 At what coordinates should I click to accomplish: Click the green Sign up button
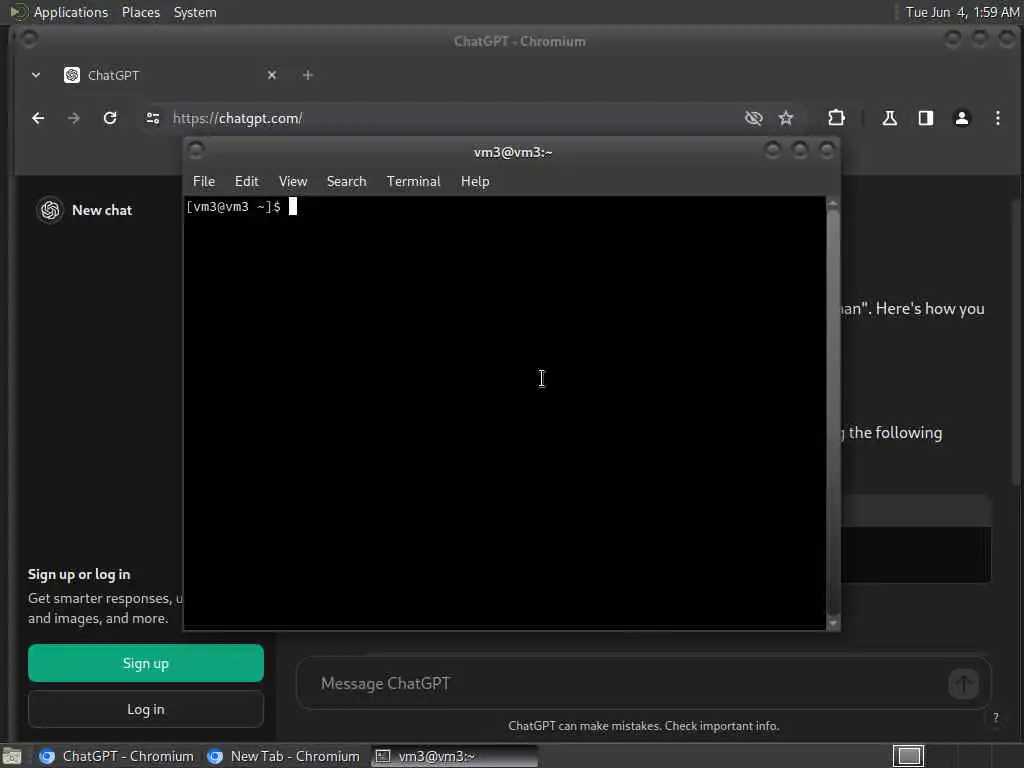tap(146, 663)
